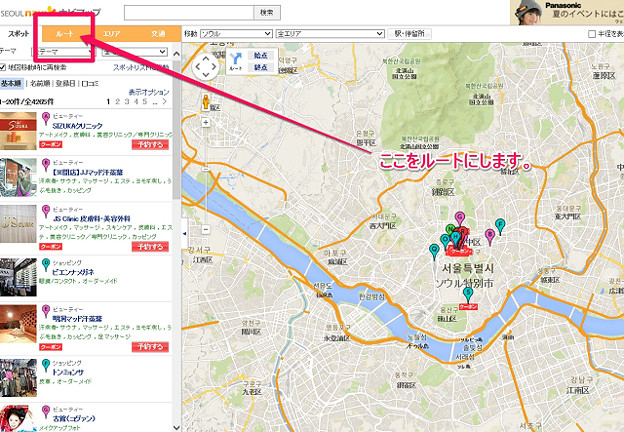Toggle the 地図移動時に再検索 checkbox
The image size is (624, 432).
(x=3, y=68)
